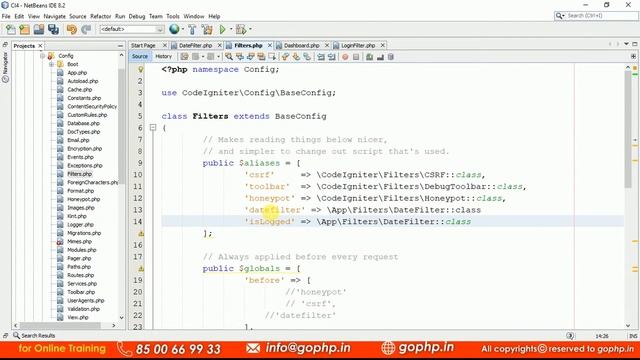The width and height of the screenshot is (640, 360).
Task: Select Database.php in Projects tree
Action: [83, 123]
